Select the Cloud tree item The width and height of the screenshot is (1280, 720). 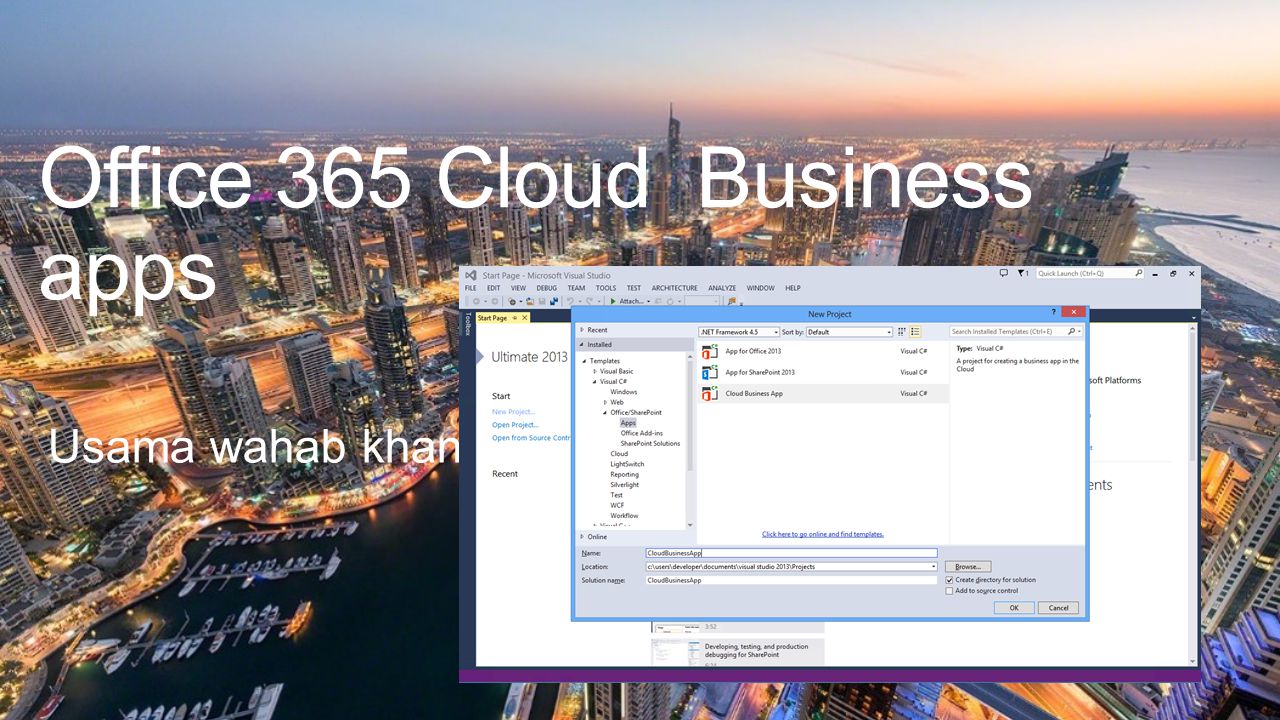tap(619, 454)
